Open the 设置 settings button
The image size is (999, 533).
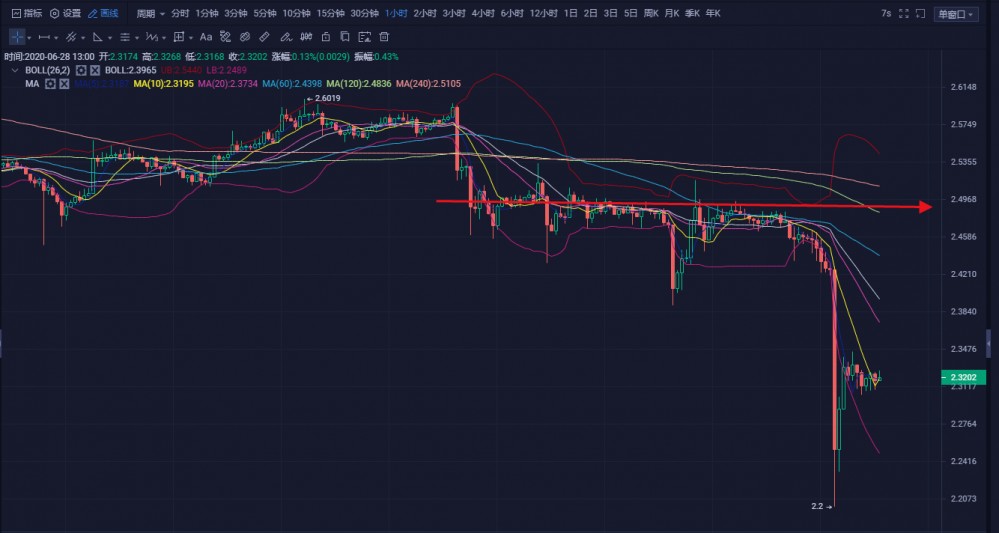tap(66, 14)
